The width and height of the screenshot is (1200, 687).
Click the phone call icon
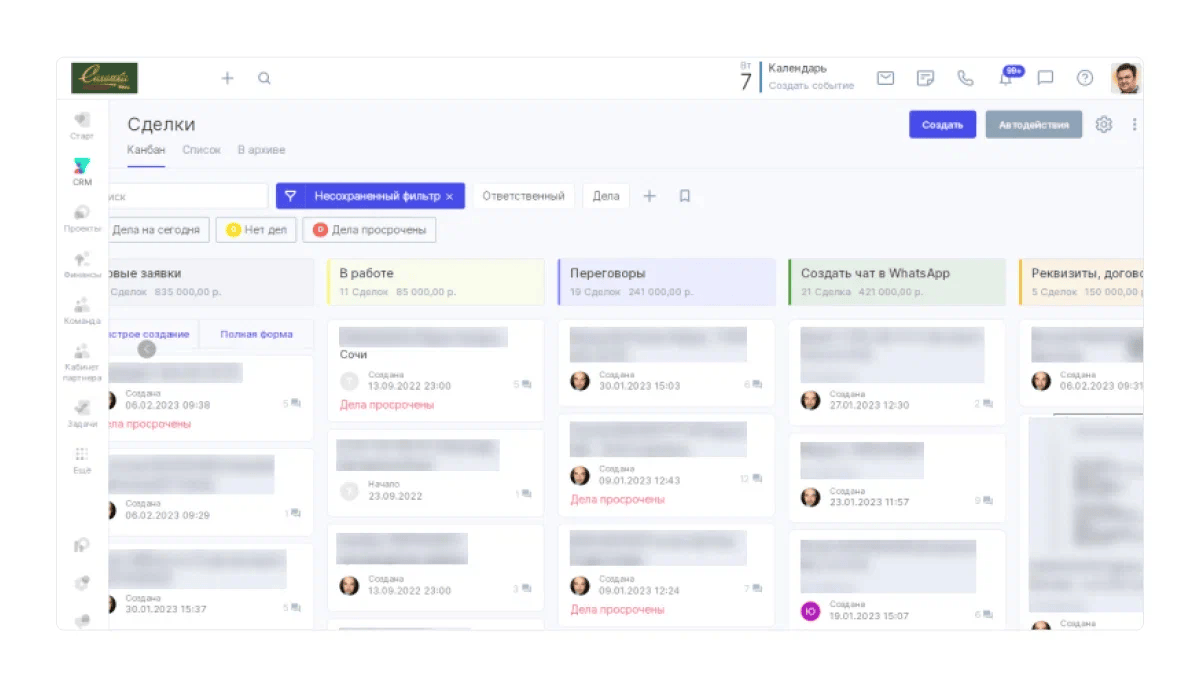(x=965, y=78)
